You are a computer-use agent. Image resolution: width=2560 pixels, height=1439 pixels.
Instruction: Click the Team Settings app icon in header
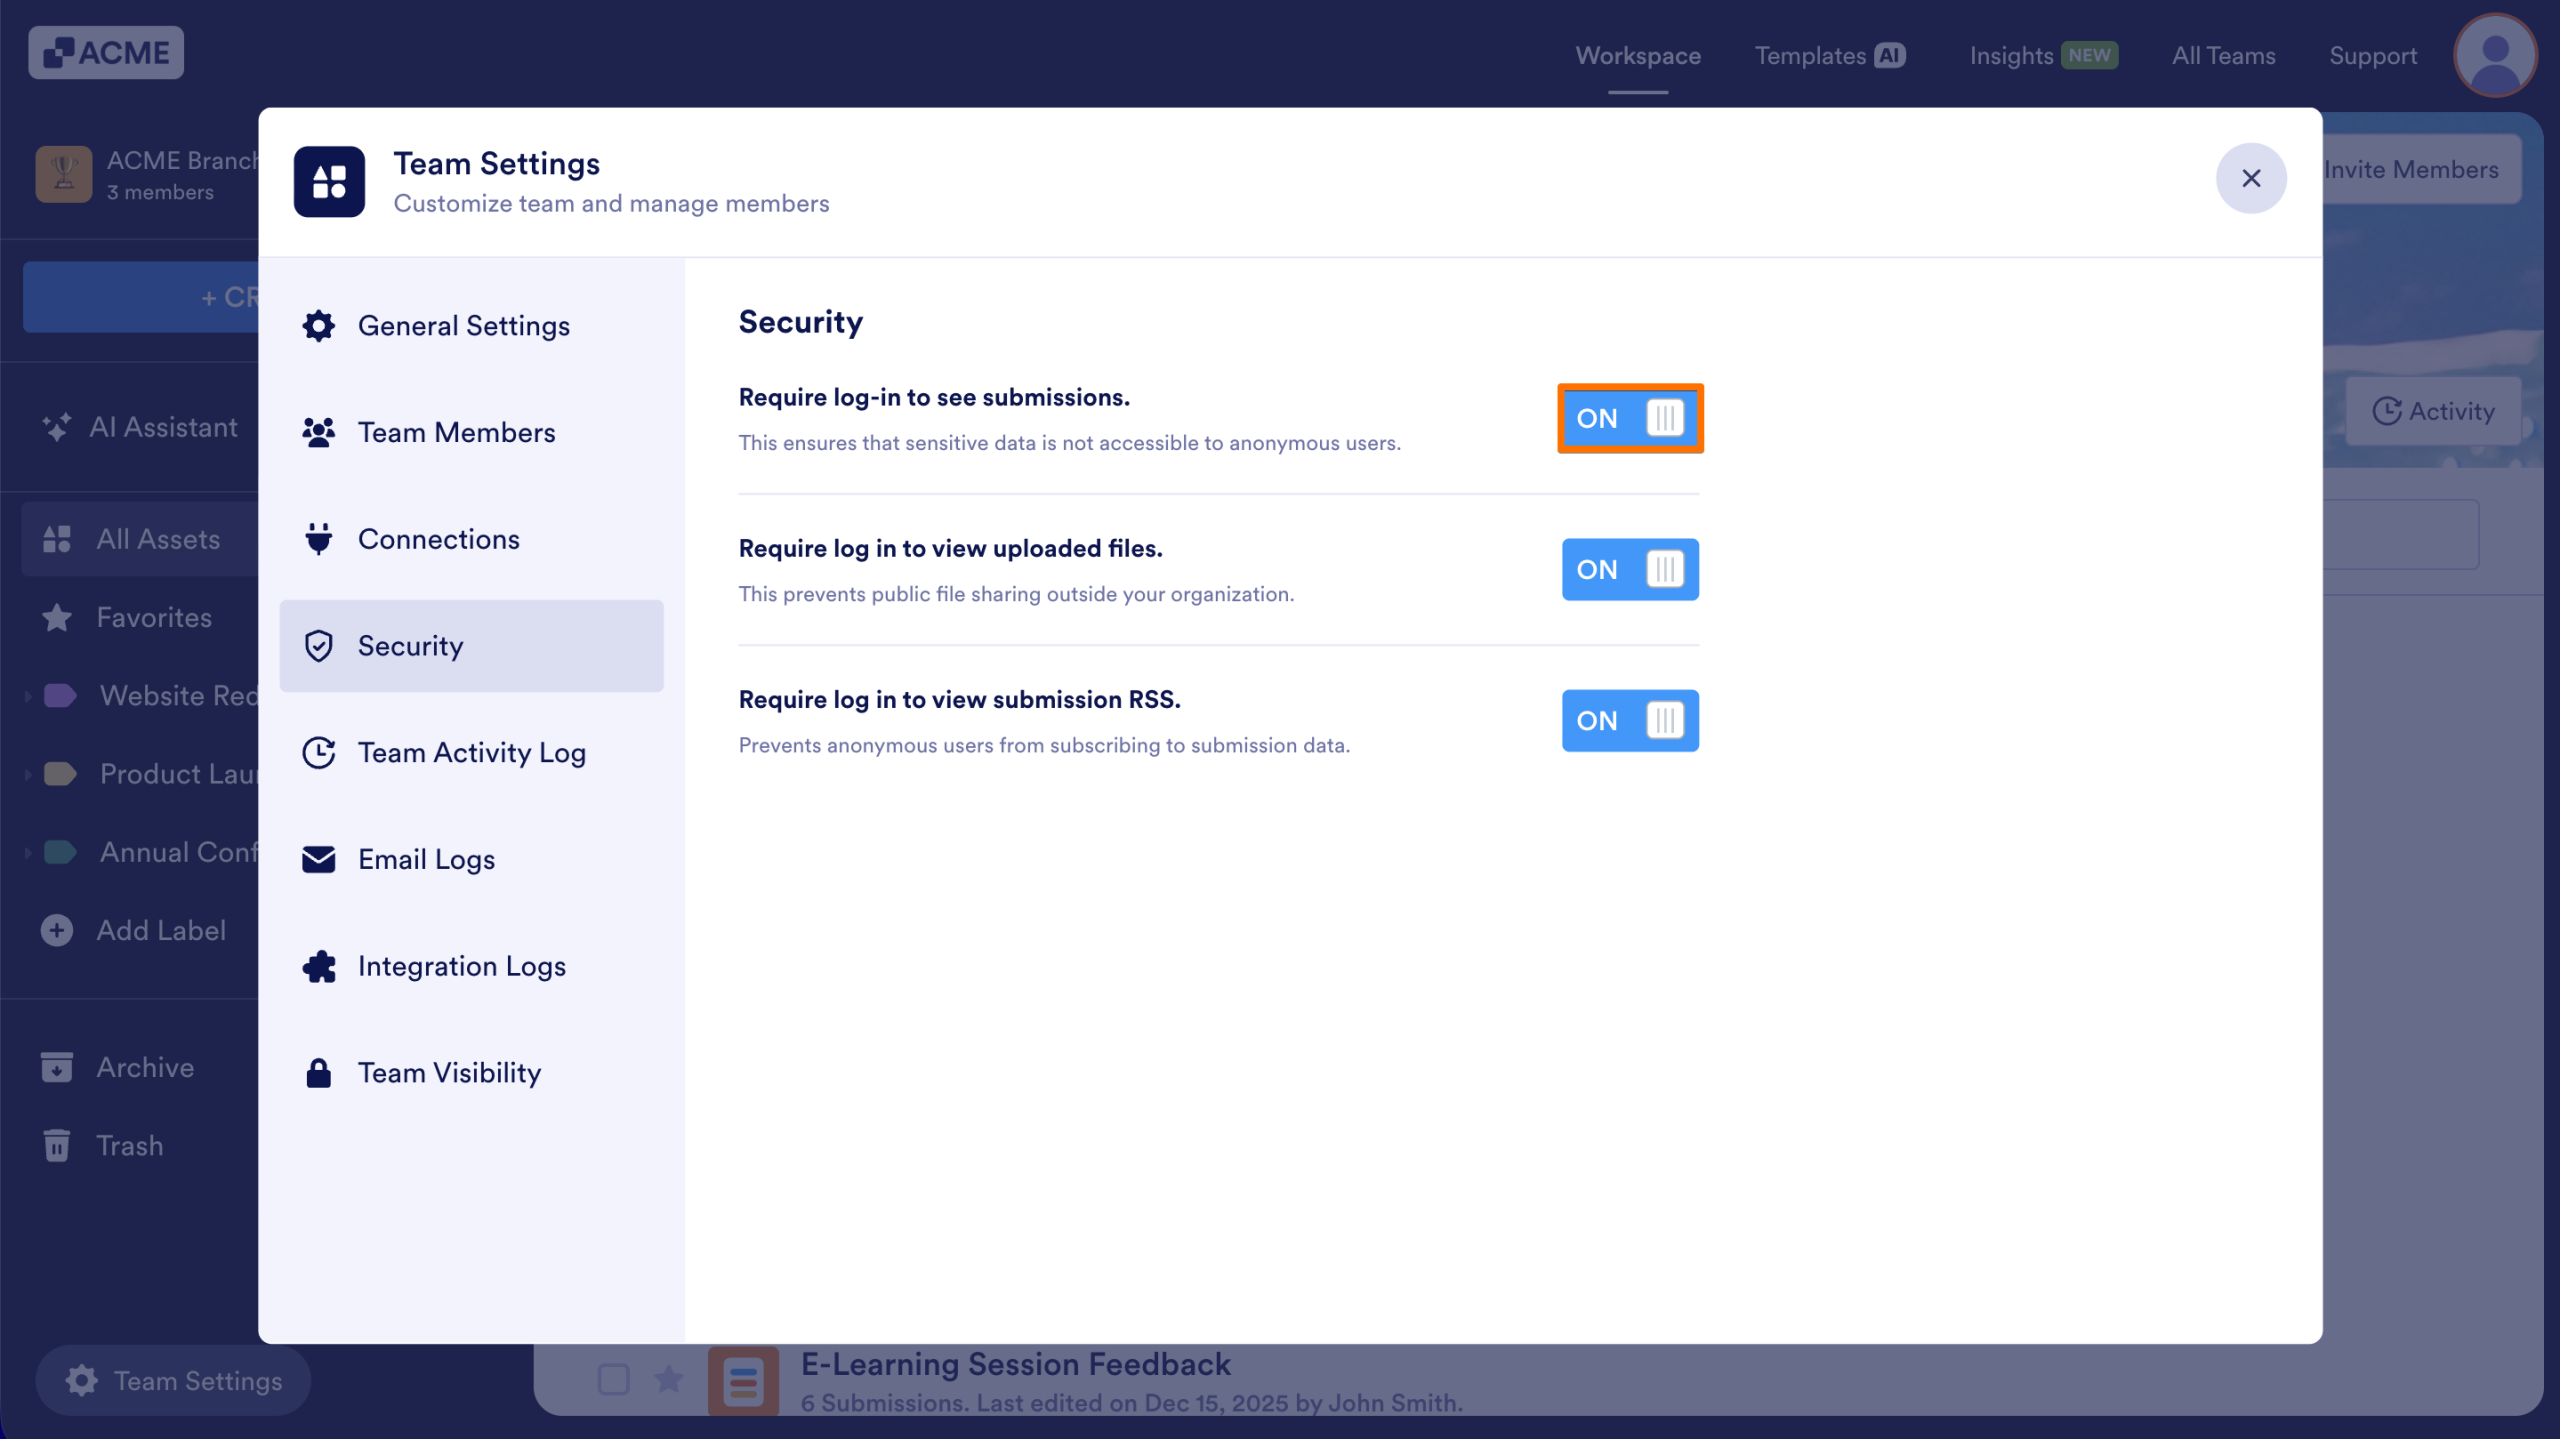[x=329, y=181]
